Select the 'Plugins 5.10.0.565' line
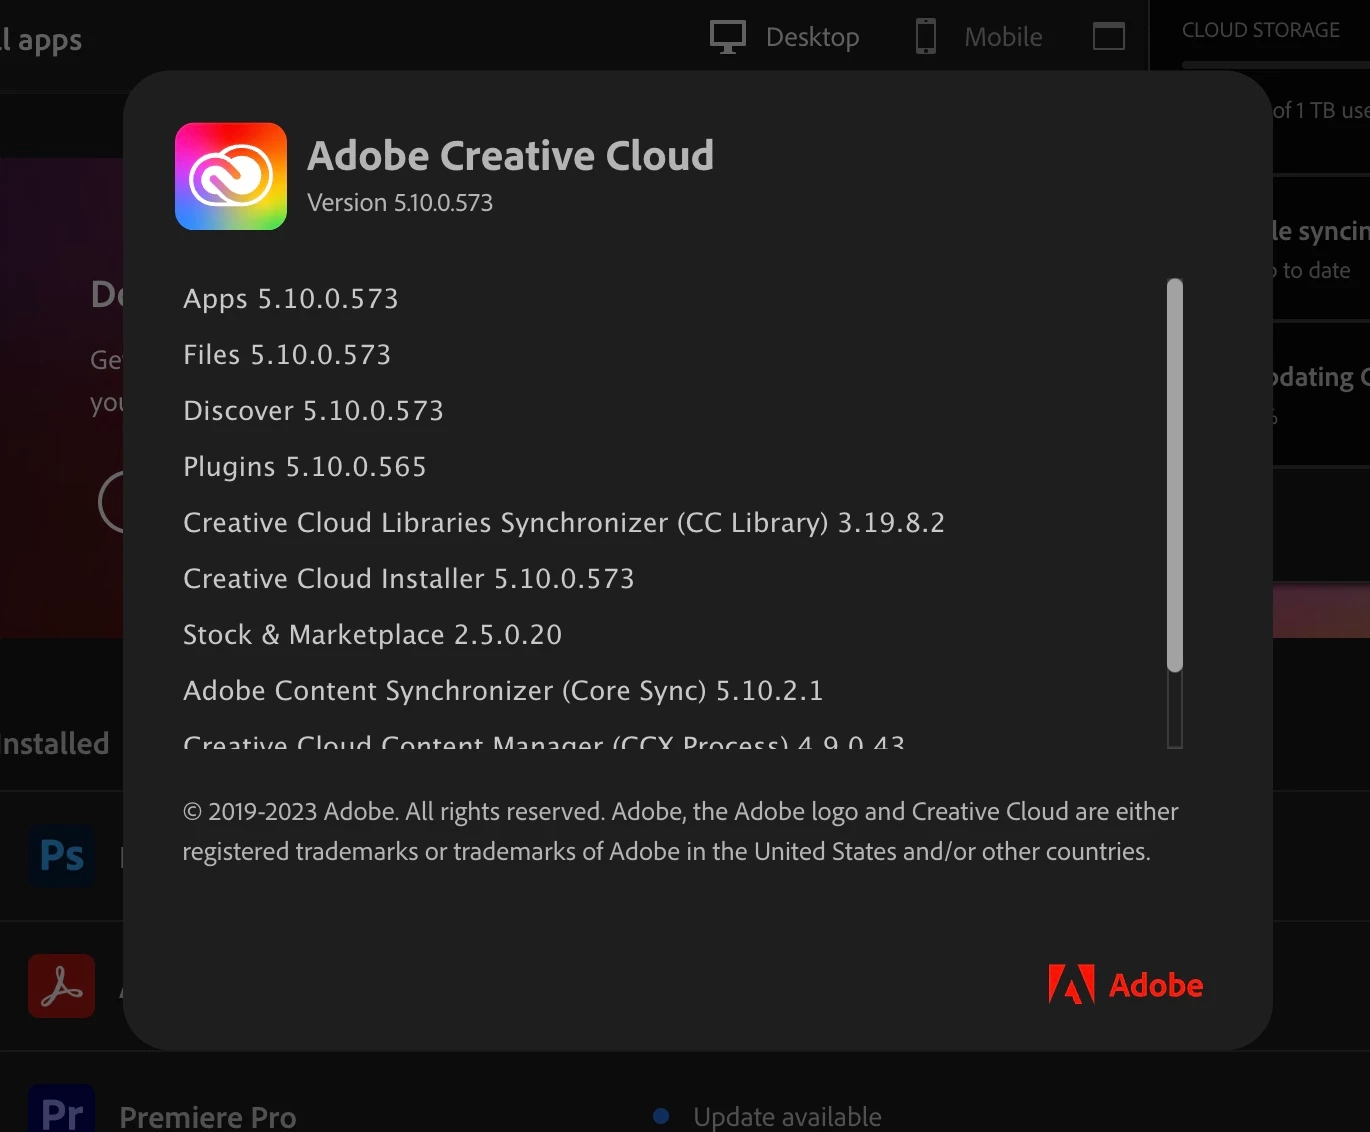The image size is (1370, 1132). [305, 467]
